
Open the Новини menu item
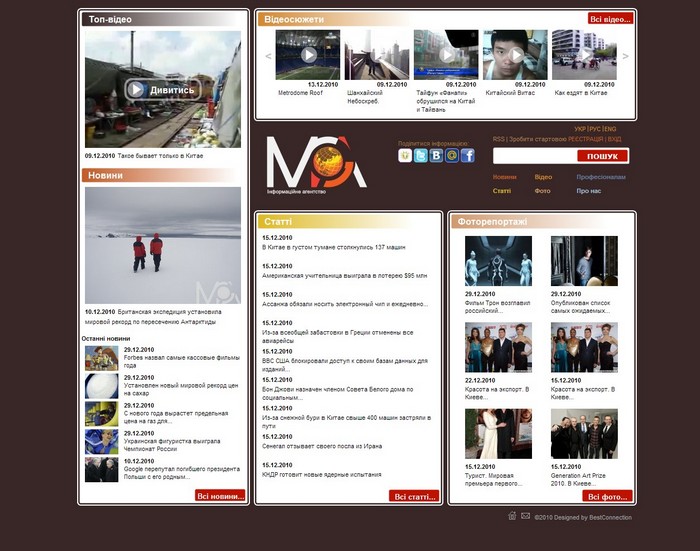click(x=505, y=177)
